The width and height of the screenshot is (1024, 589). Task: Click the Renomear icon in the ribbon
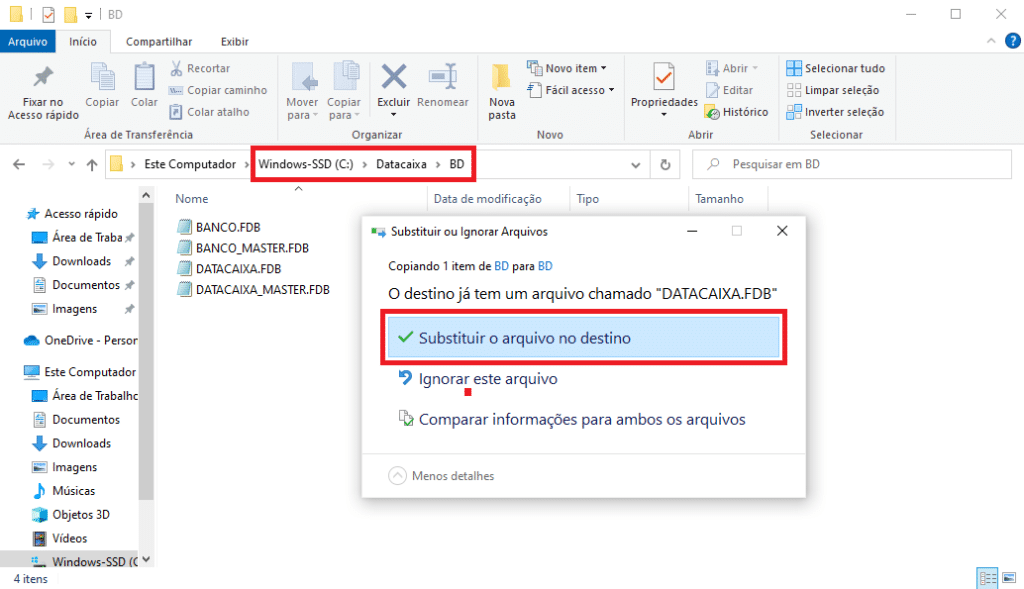click(442, 79)
